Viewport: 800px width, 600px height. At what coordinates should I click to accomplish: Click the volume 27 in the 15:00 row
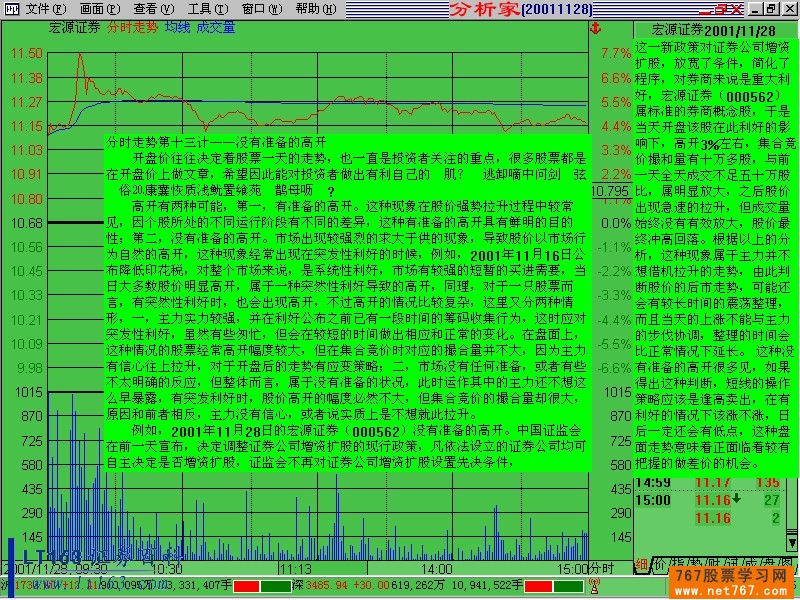[772, 500]
